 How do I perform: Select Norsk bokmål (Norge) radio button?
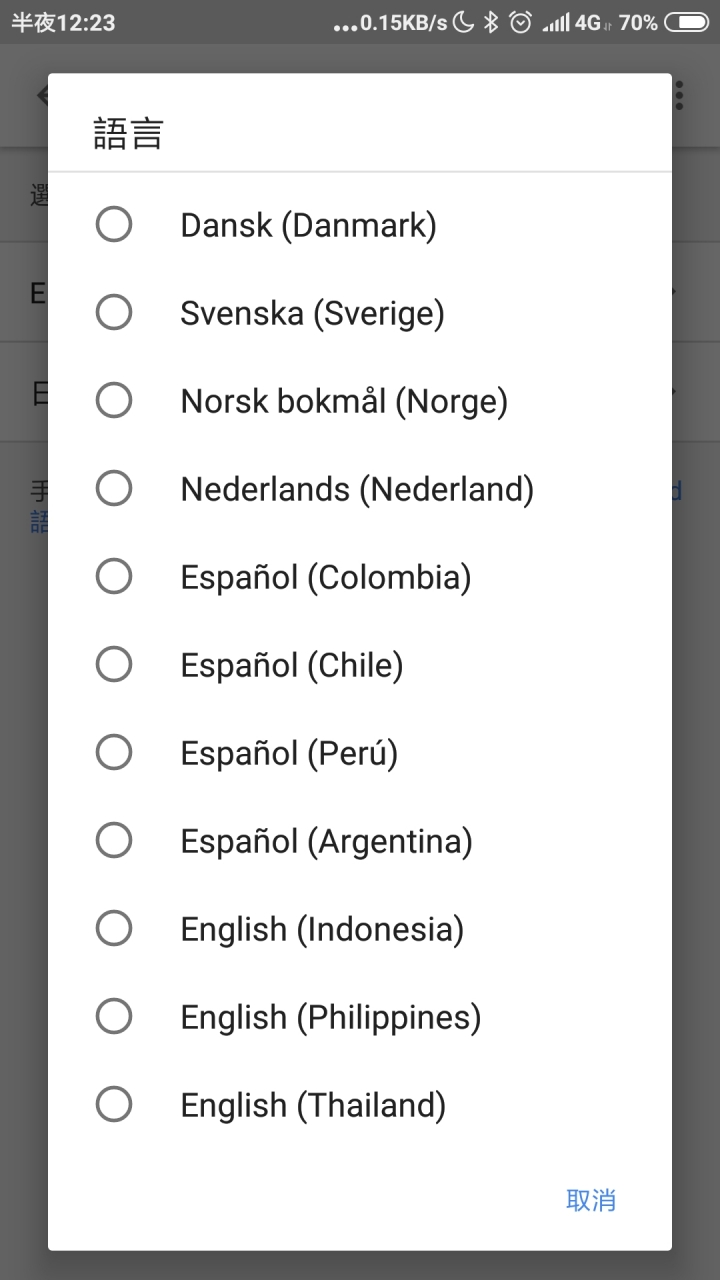[113, 400]
